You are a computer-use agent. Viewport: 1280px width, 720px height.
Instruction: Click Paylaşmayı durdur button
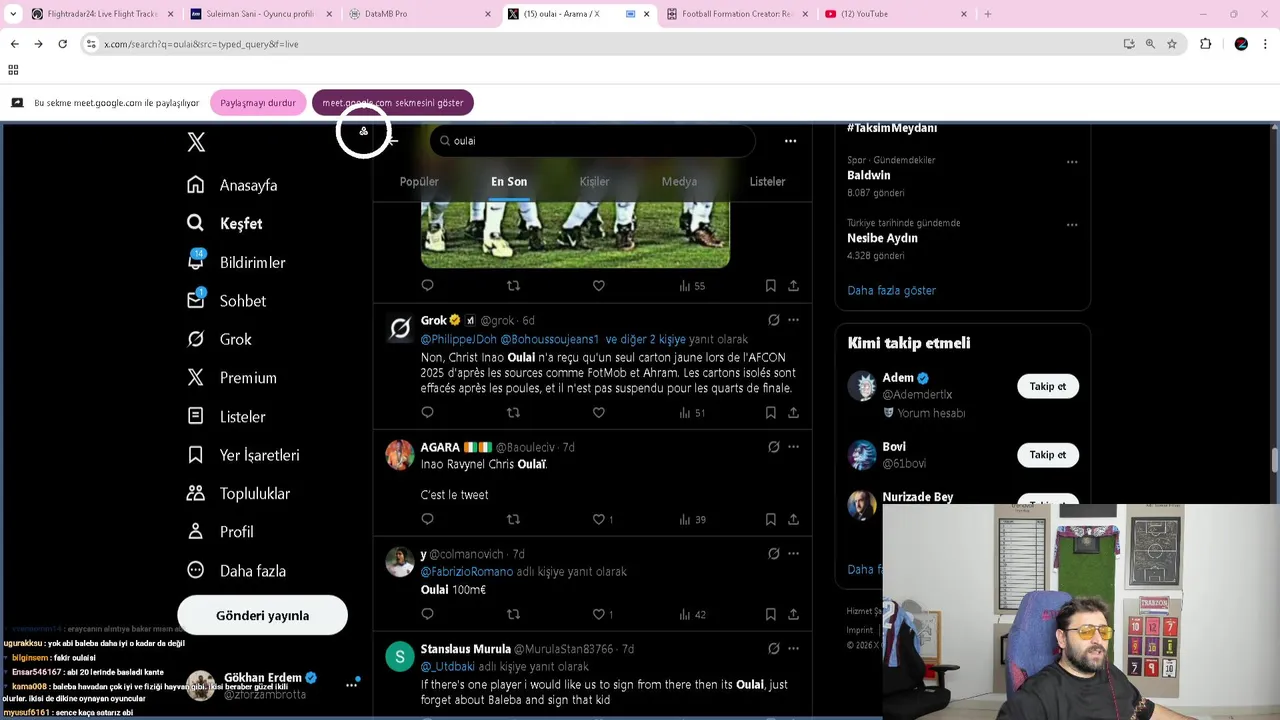pyautogui.click(x=258, y=103)
